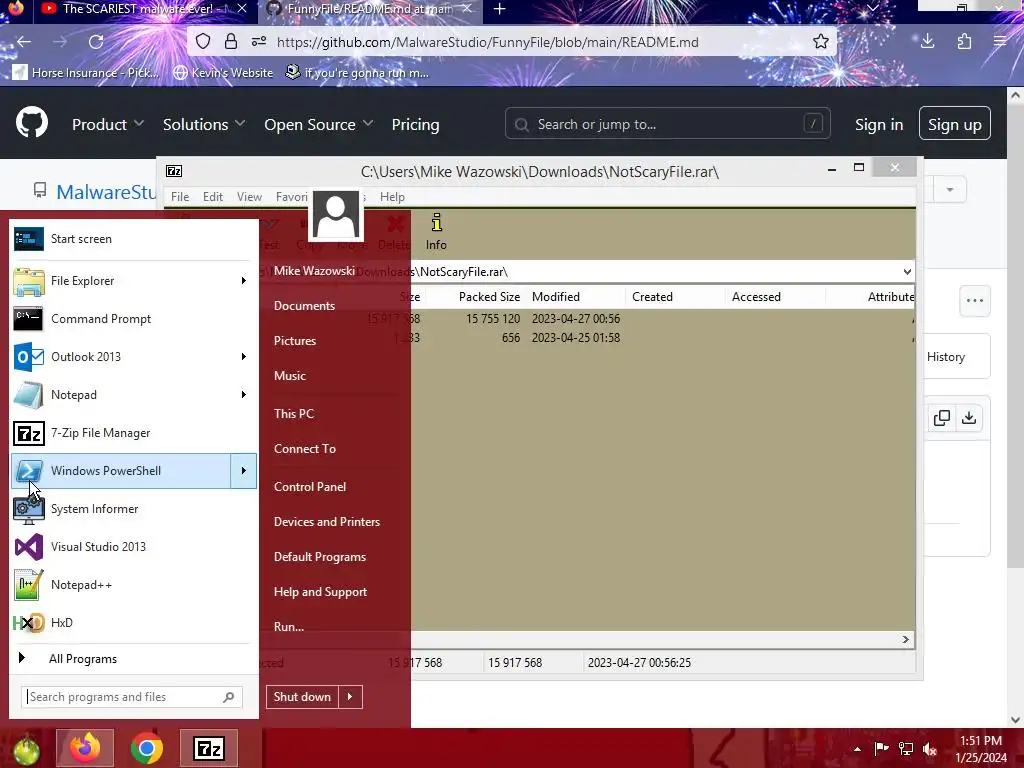Viewport: 1024px width, 768px height.
Task: Expand GitHub Open Source menu
Action: (318, 124)
